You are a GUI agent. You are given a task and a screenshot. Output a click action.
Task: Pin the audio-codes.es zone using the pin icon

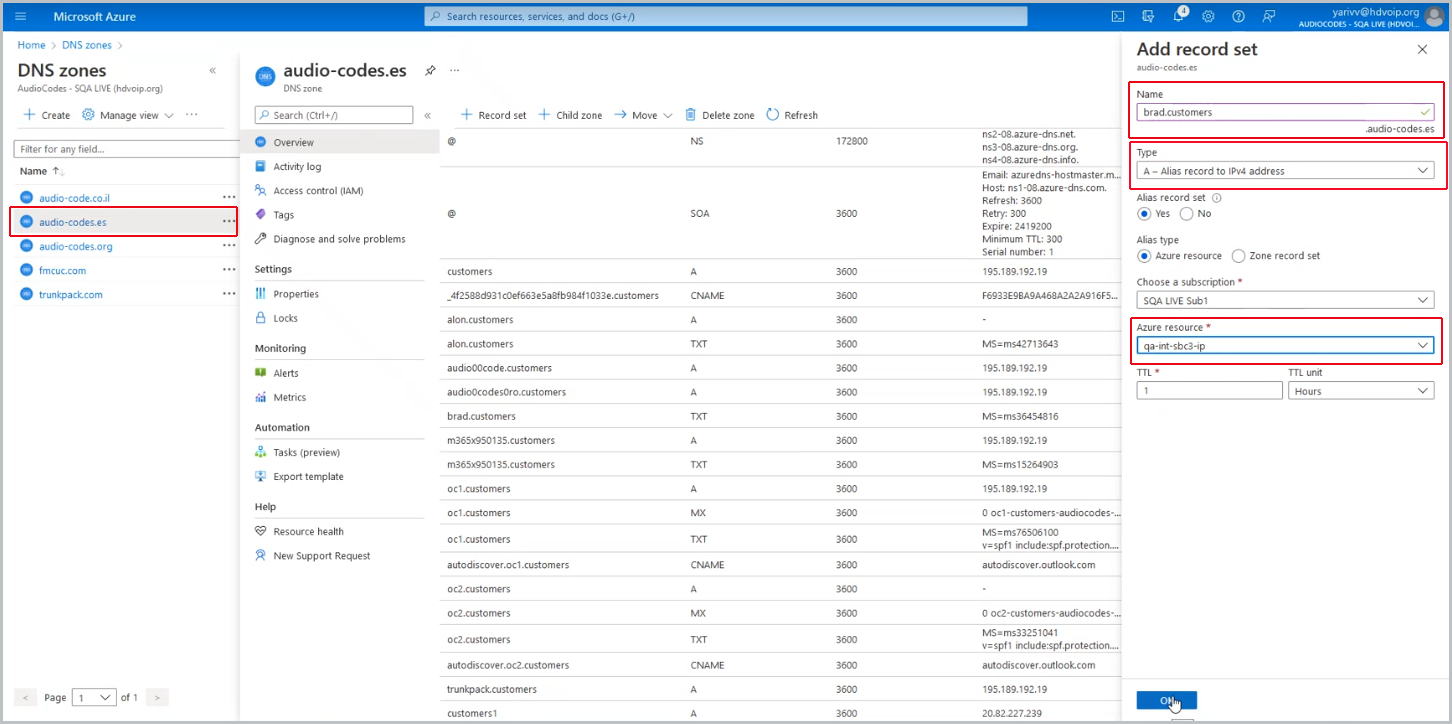pos(430,70)
